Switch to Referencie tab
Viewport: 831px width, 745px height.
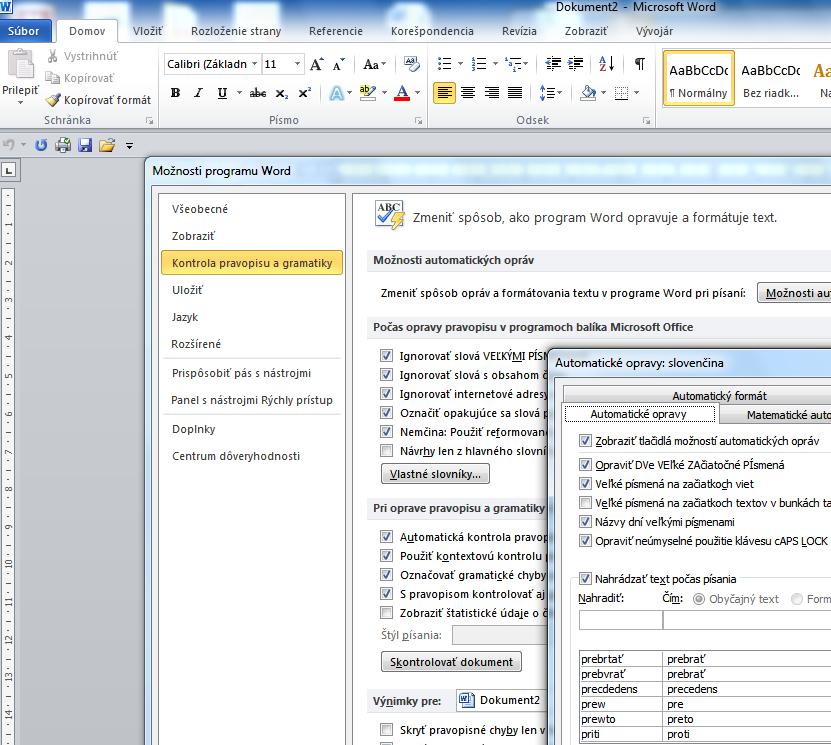(x=335, y=31)
